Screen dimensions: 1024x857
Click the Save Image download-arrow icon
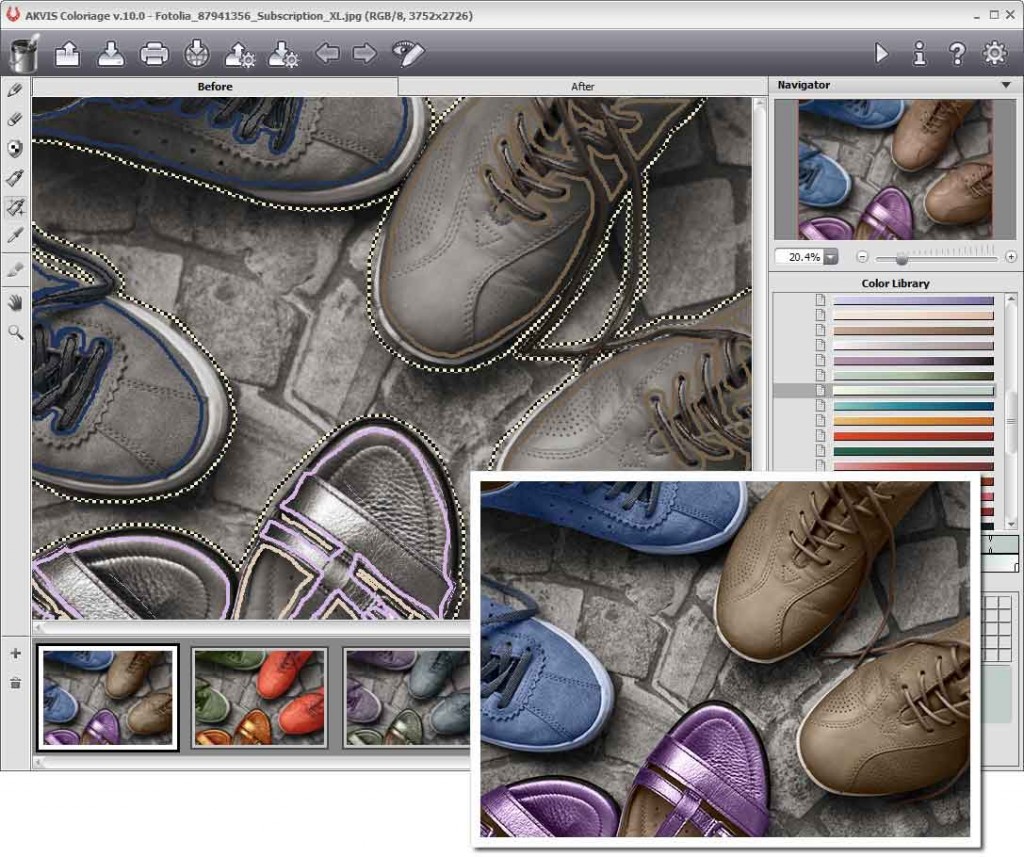[x=110, y=54]
